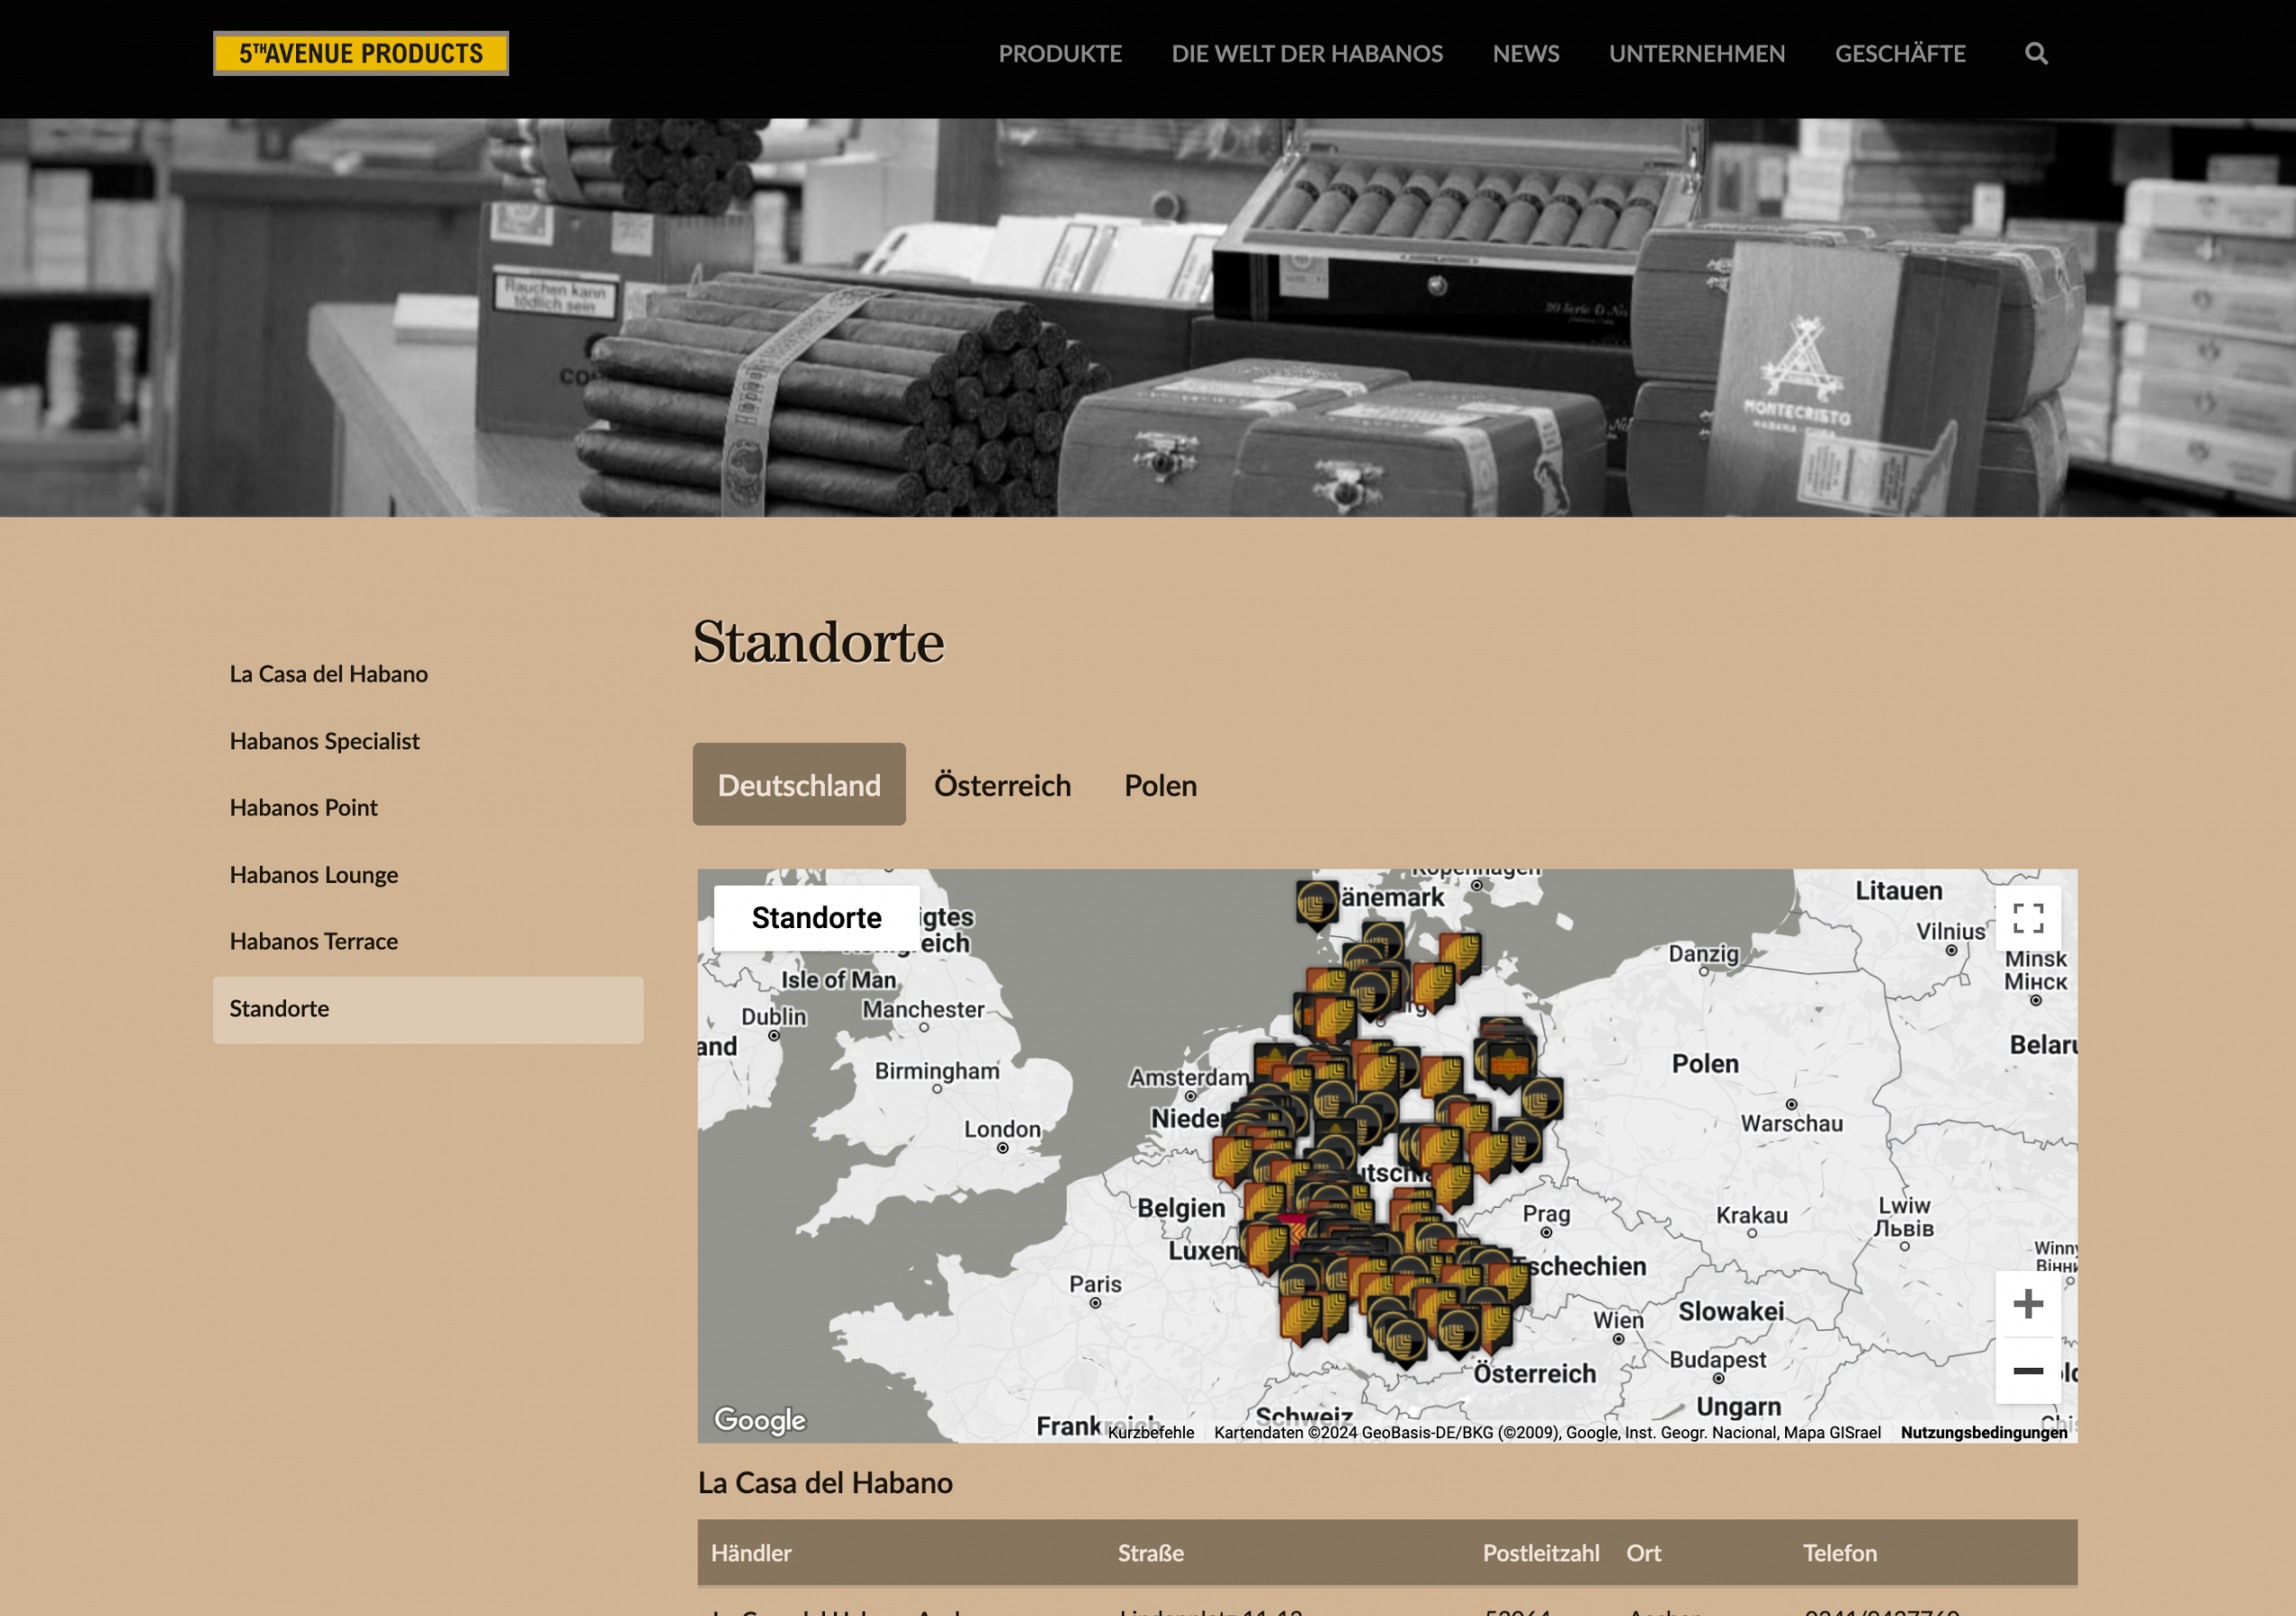The width and height of the screenshot is (2296, 1616).
Task: Go to the NEWS page
Action: click(1525, 54)
